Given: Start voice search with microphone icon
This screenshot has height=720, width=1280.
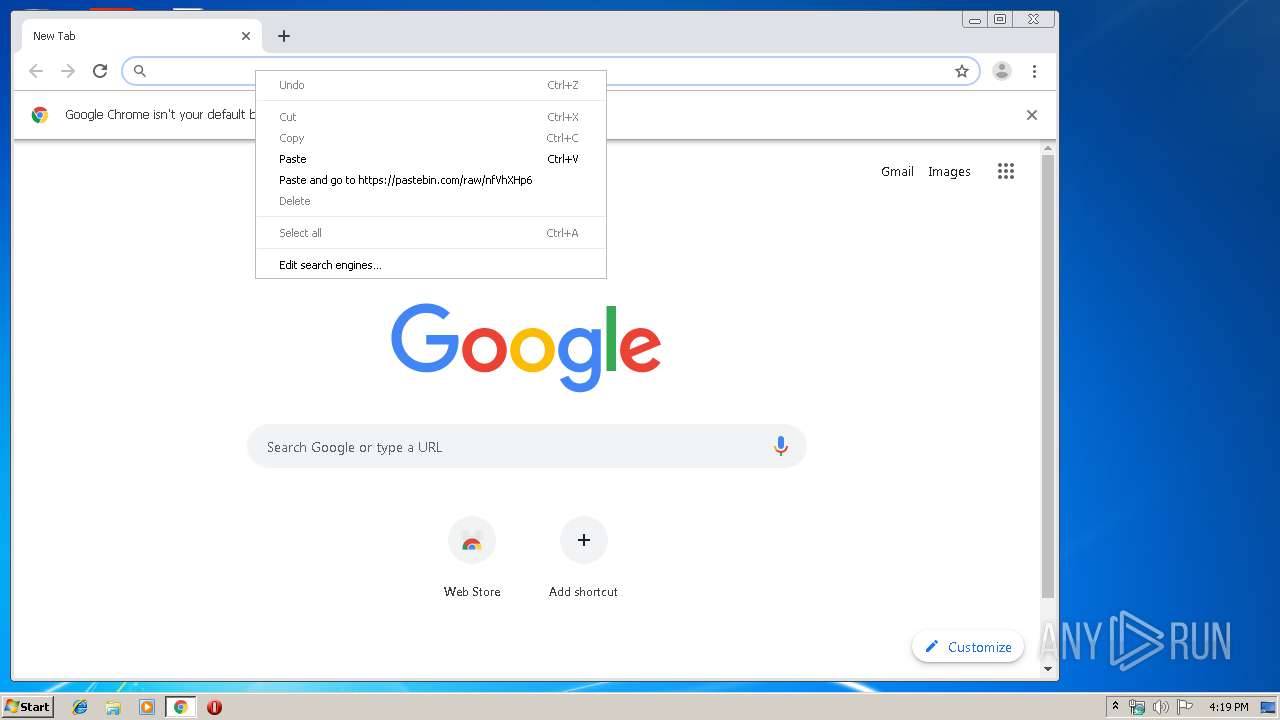Looking at the screenshot, I should coord(781,447).
